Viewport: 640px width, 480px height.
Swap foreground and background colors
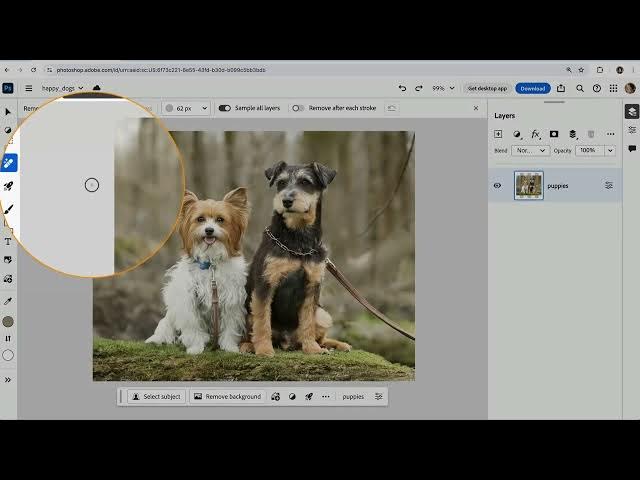(8, 338)
